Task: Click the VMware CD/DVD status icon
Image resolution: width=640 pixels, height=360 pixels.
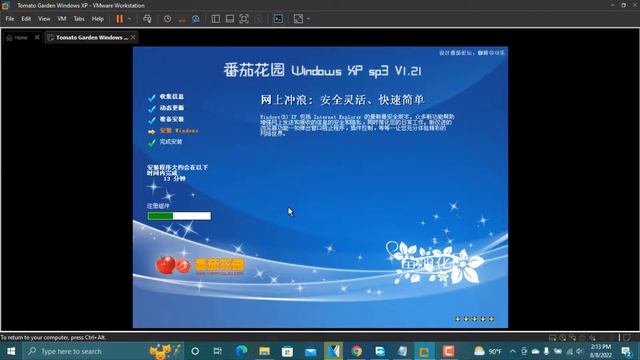Action: (562, 338)
